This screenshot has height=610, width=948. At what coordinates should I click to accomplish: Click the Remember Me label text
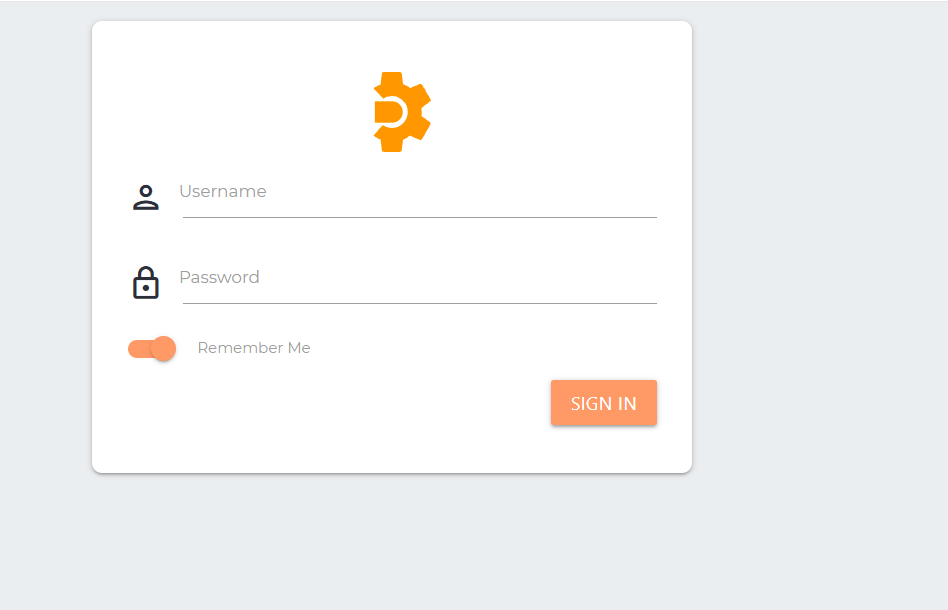pyautogui.click(x=253, y=348)
